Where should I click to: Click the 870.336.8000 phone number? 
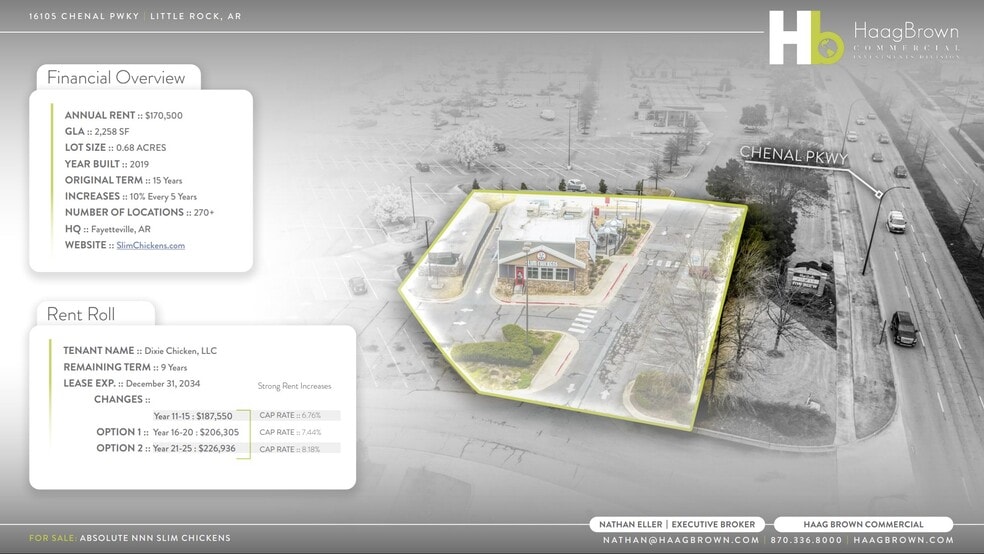point(807,540)
